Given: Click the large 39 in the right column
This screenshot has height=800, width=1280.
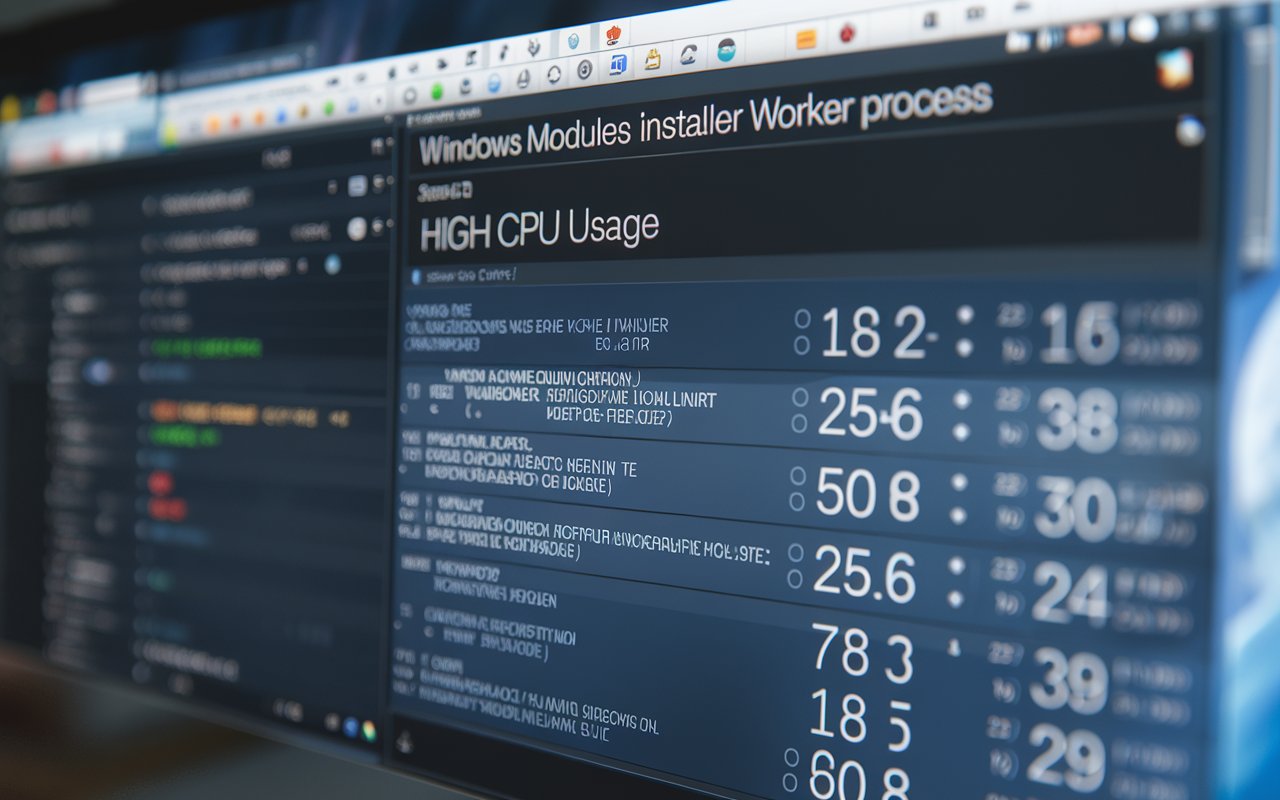Looking at the screenshot, I should tap(1068, 680).
